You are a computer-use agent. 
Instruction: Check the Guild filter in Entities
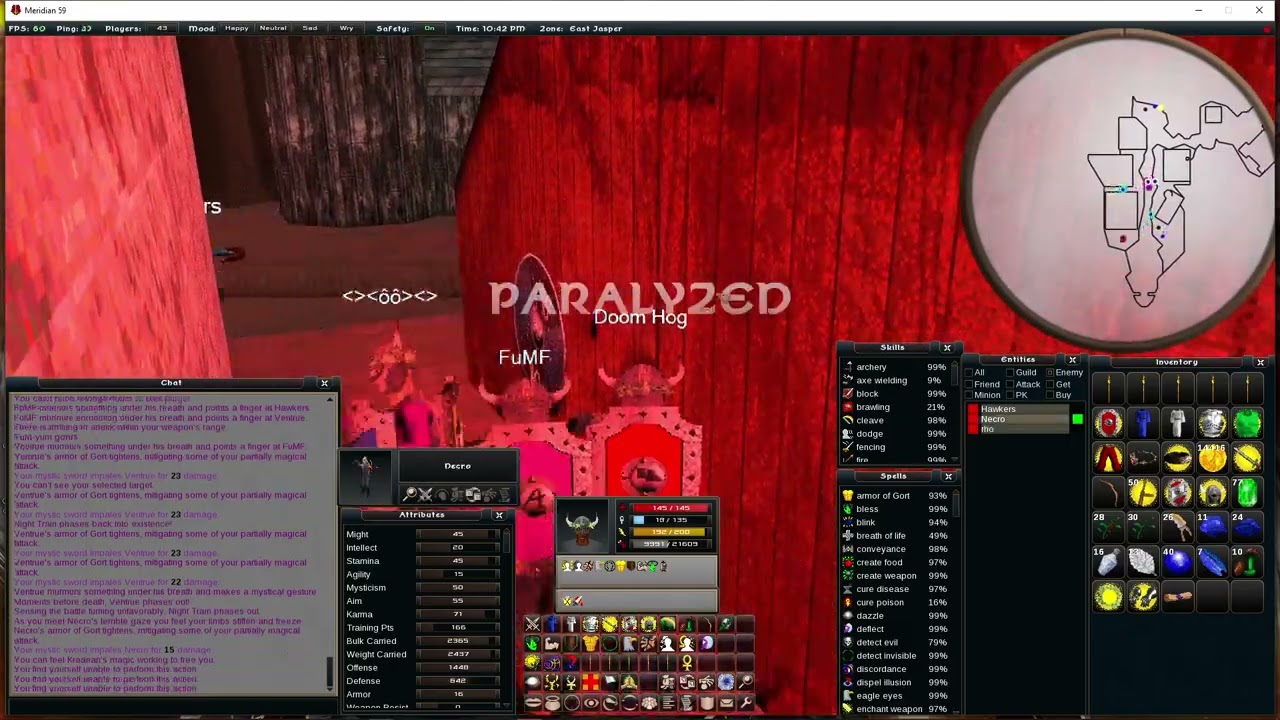(x=1010, y=372)
